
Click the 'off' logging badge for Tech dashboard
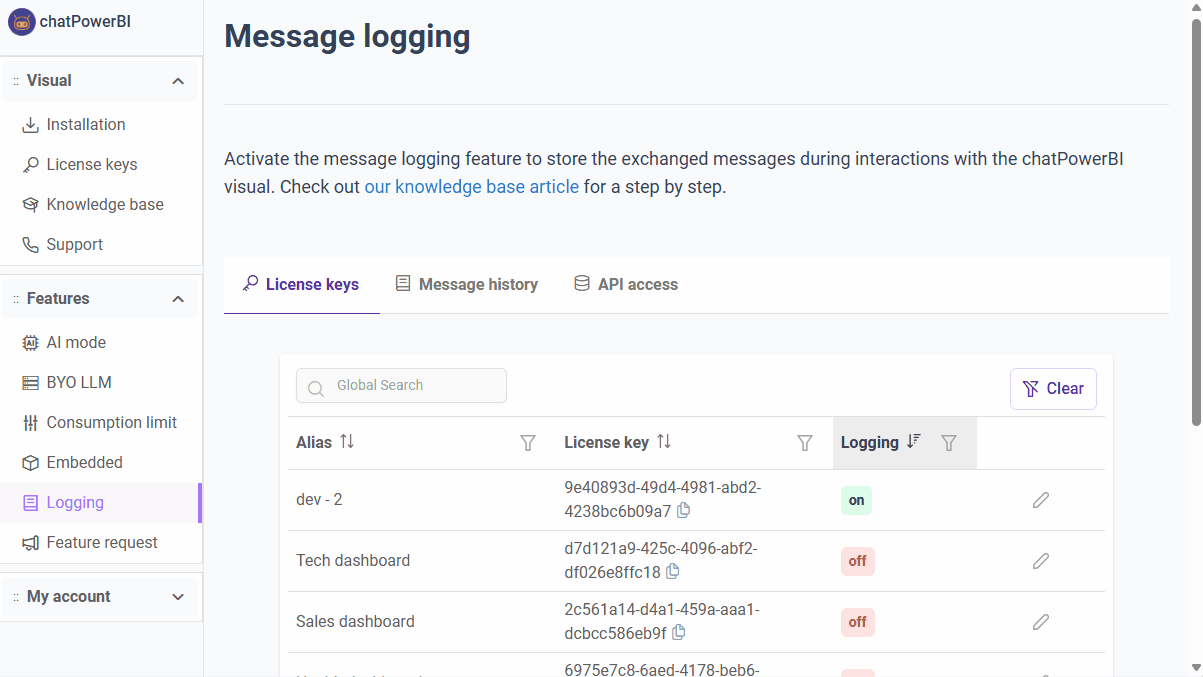[x=858, y=562]
